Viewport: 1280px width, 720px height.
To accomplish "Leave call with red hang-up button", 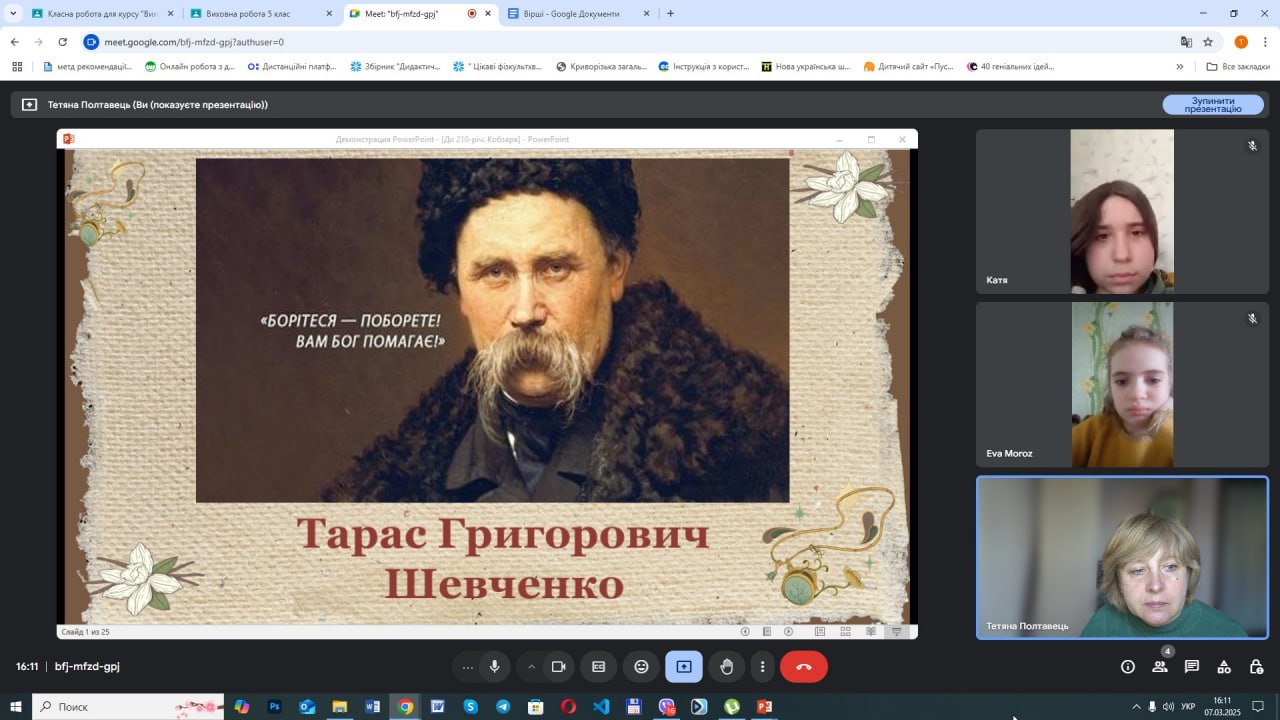I will [x=804, y=667].
